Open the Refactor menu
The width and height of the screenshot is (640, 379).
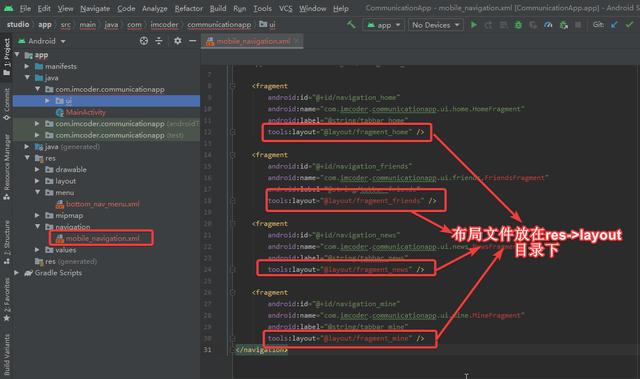pos(189,8)
